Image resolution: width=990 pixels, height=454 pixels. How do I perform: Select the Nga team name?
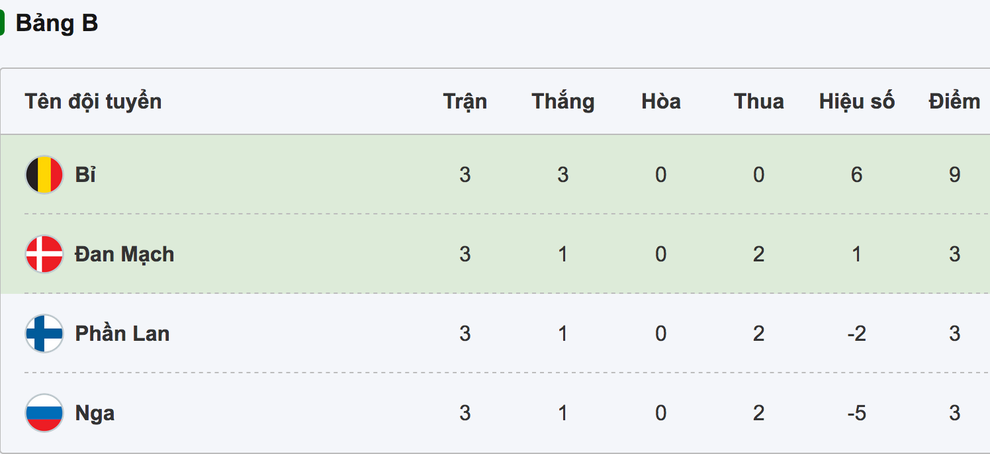click(x=95, y=413)
